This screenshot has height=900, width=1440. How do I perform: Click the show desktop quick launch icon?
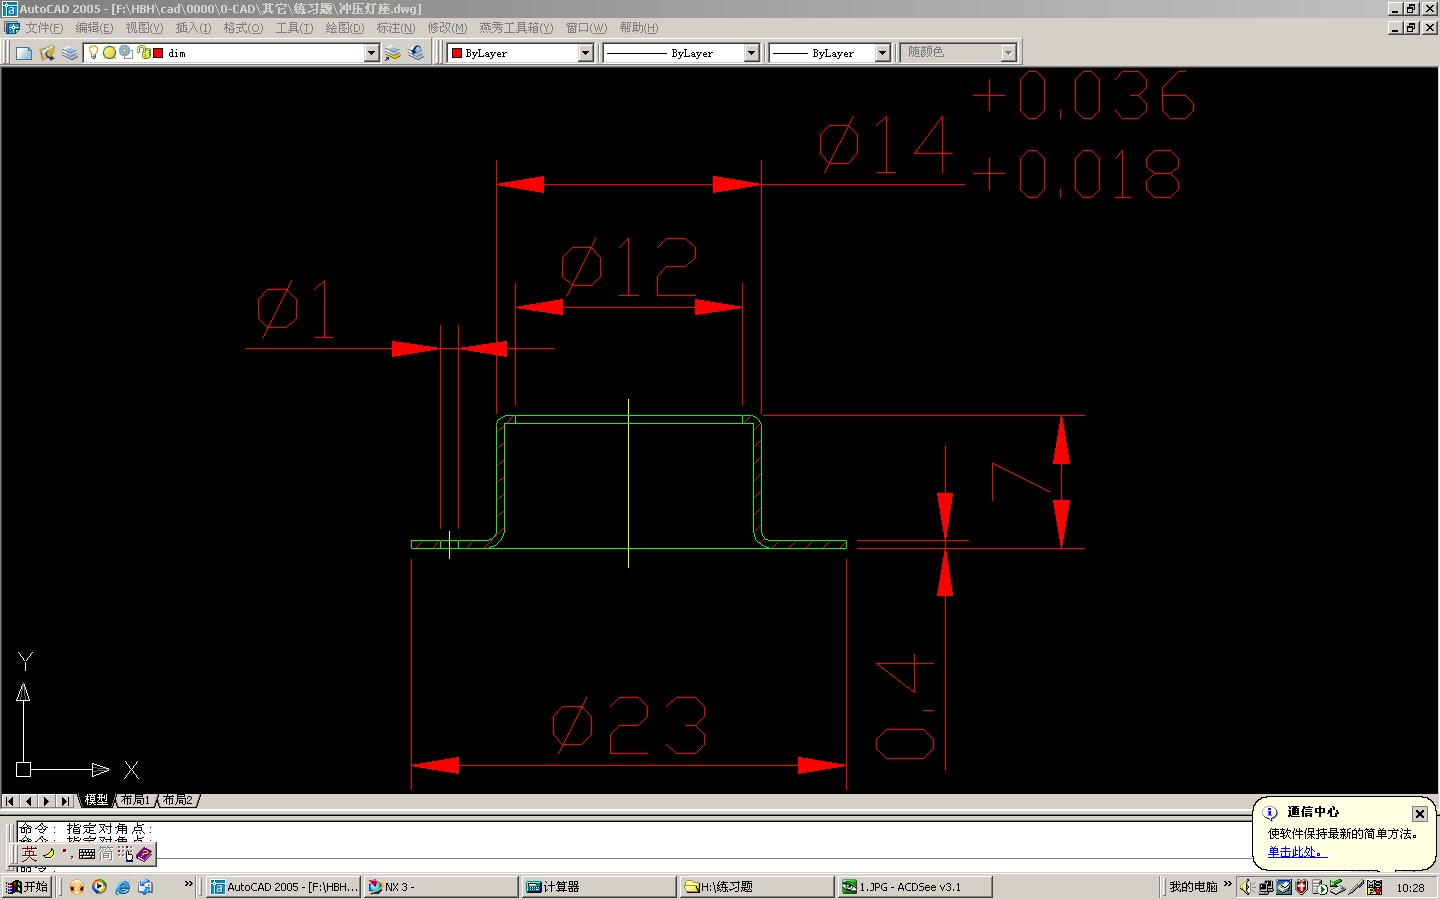coord(146,887)
